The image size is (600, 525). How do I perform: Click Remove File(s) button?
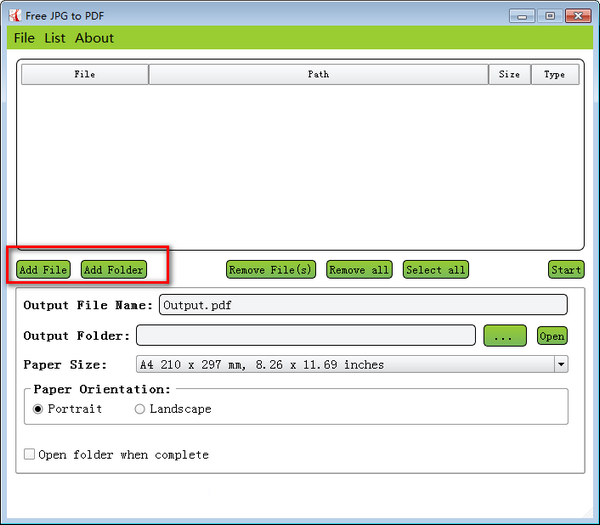(271, 270)
